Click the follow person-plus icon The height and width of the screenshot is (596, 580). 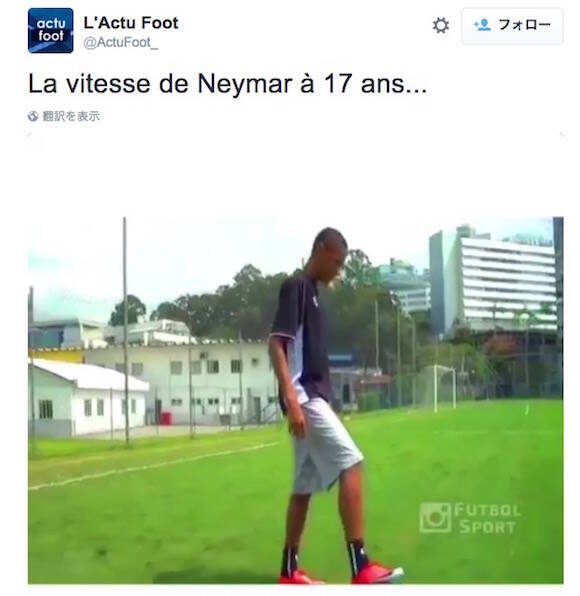(482, 25)
